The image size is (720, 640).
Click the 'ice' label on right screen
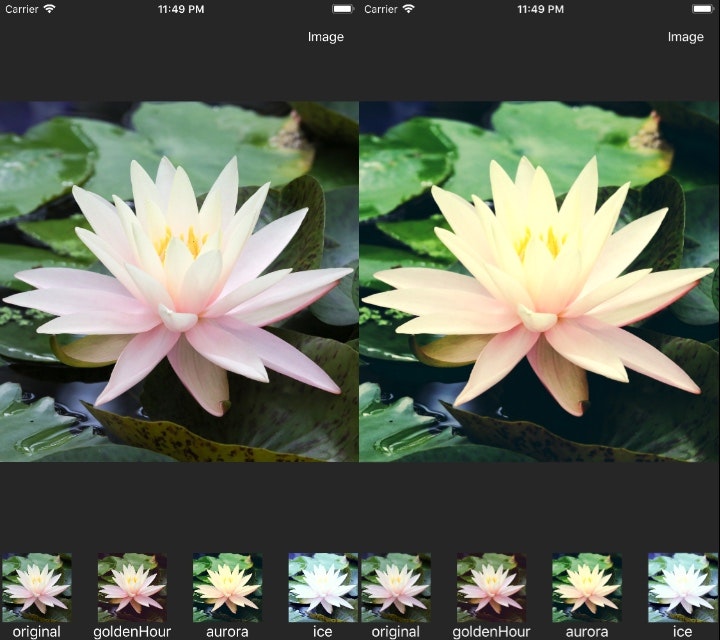click(x=683, y=632)
